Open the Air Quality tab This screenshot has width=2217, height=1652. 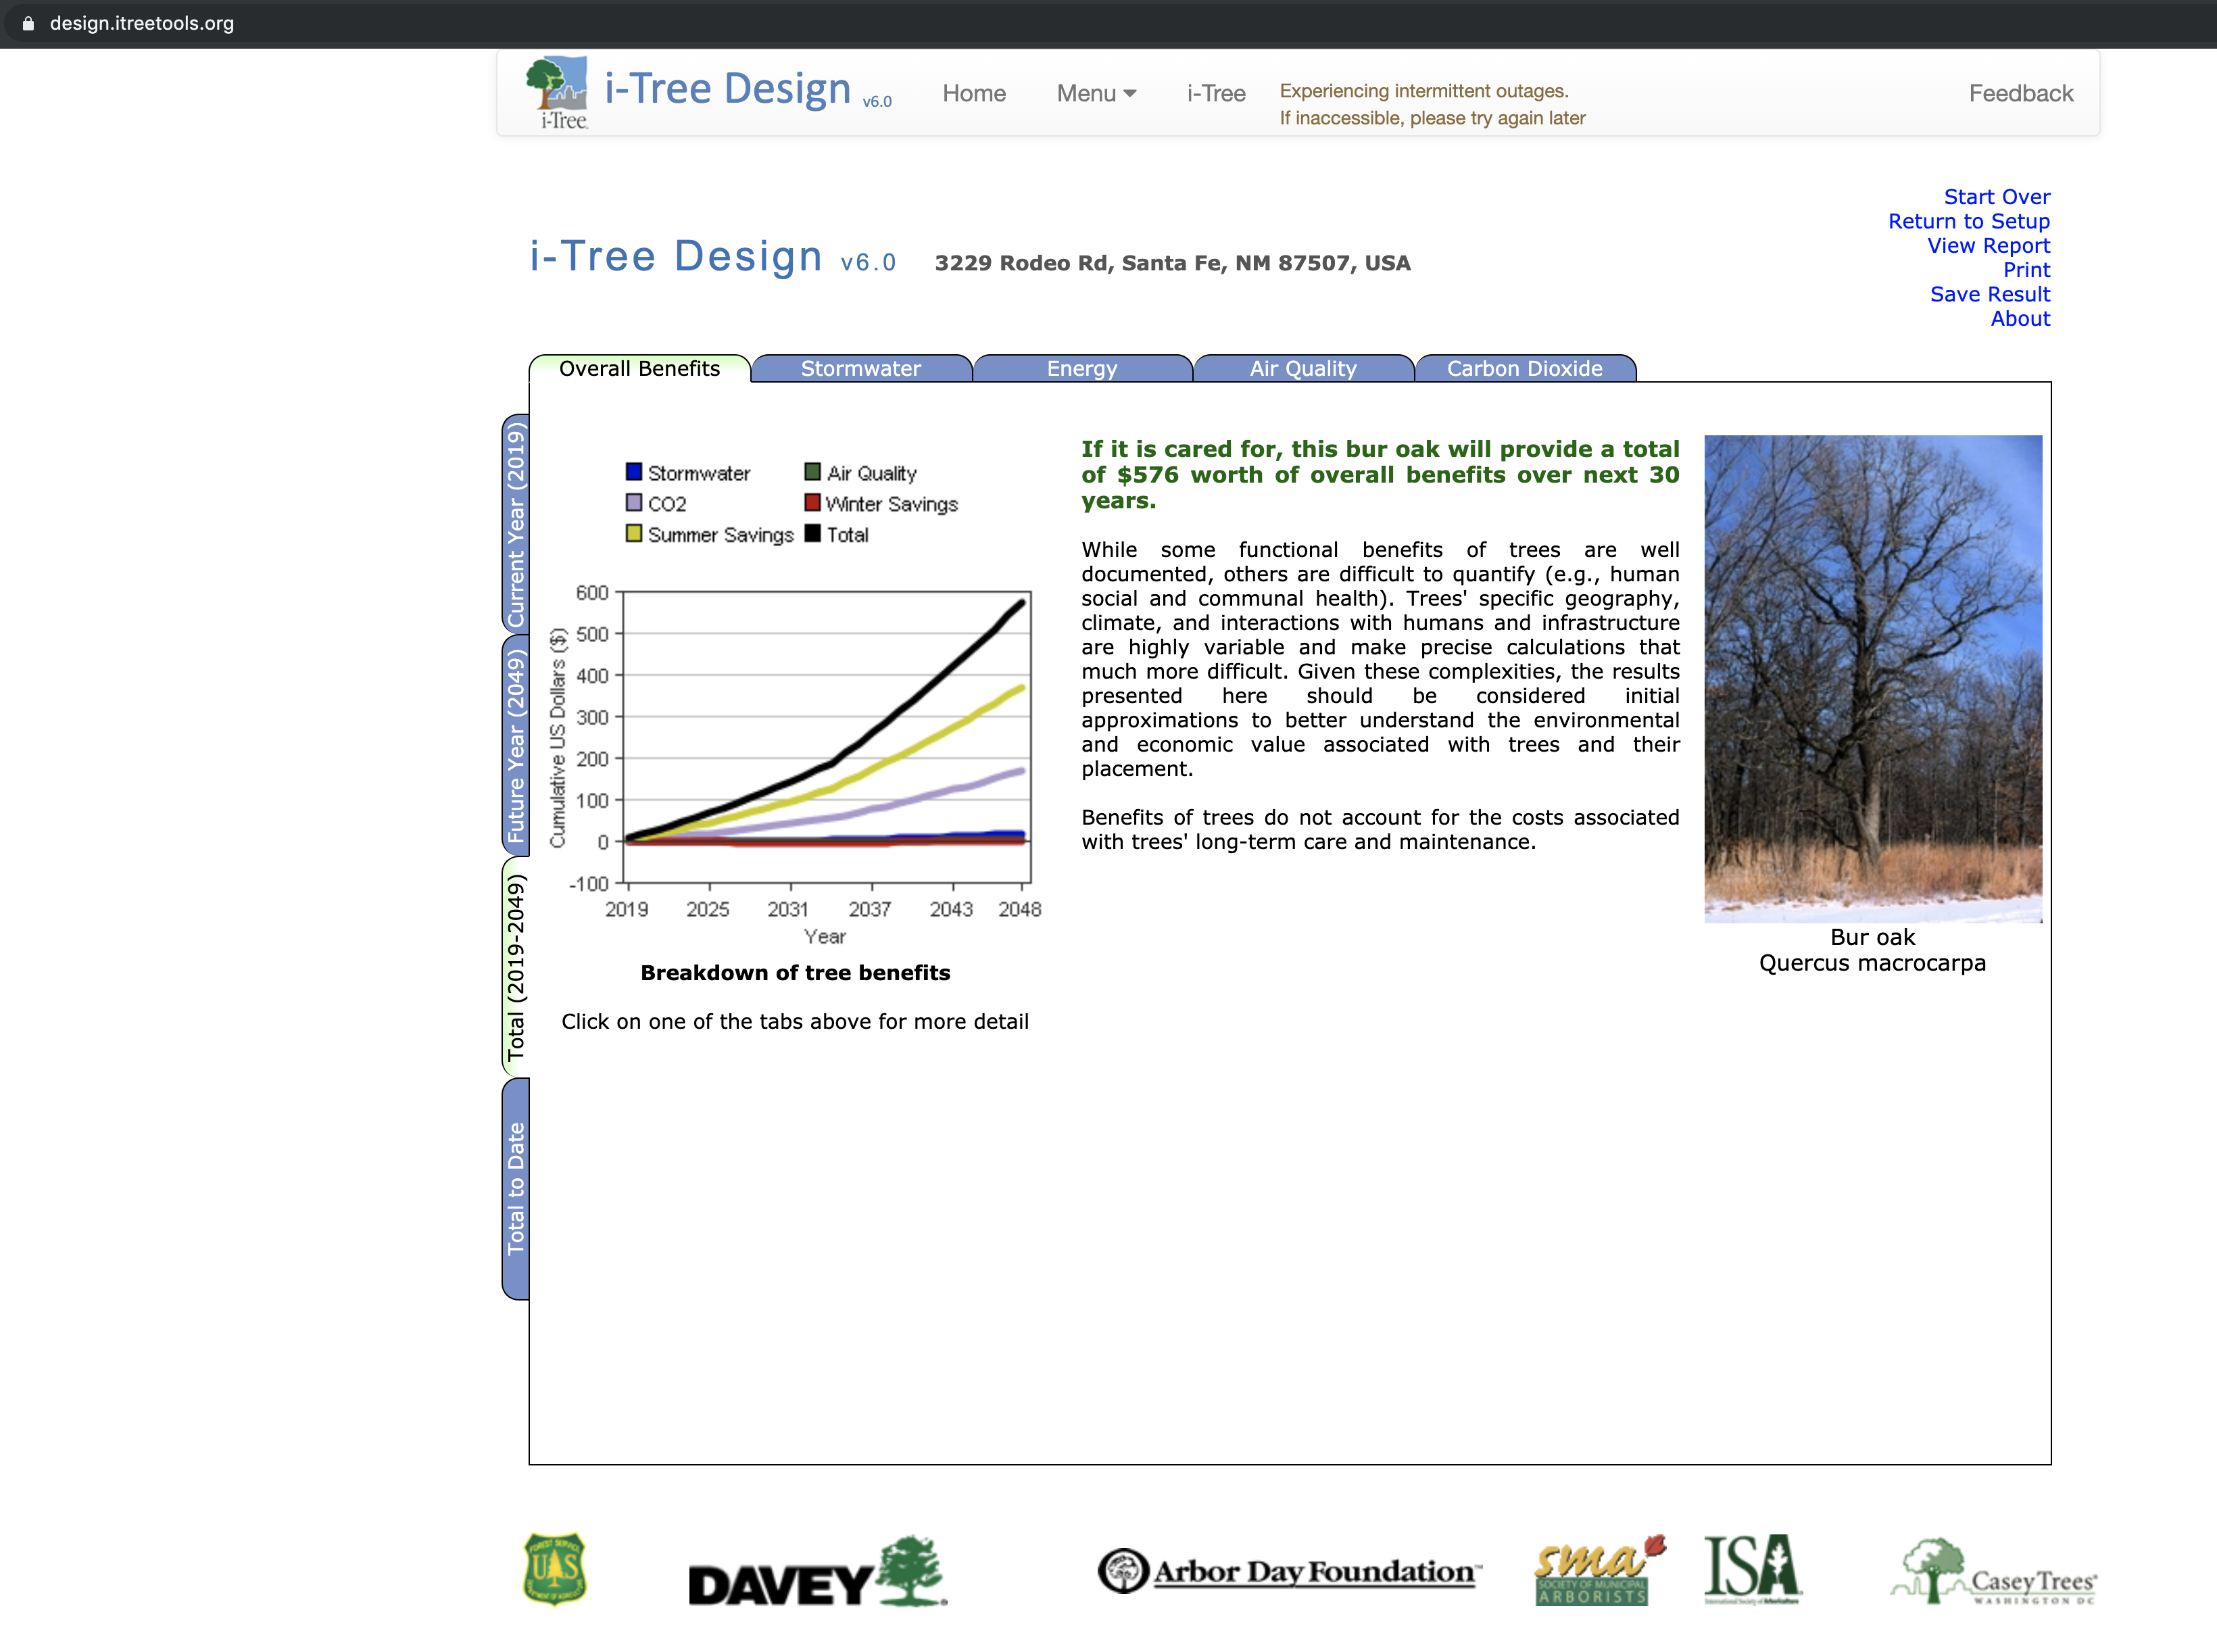[x=1302, y=369]
